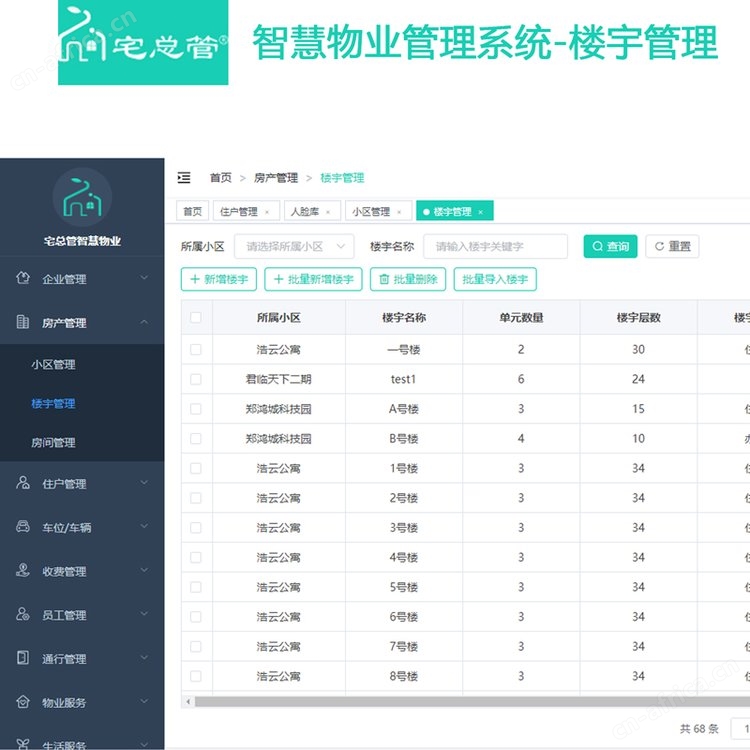The image size is (750, 750).
Task: Expand the 车位/车辆 menu chevron
Action: coord(144,527)
